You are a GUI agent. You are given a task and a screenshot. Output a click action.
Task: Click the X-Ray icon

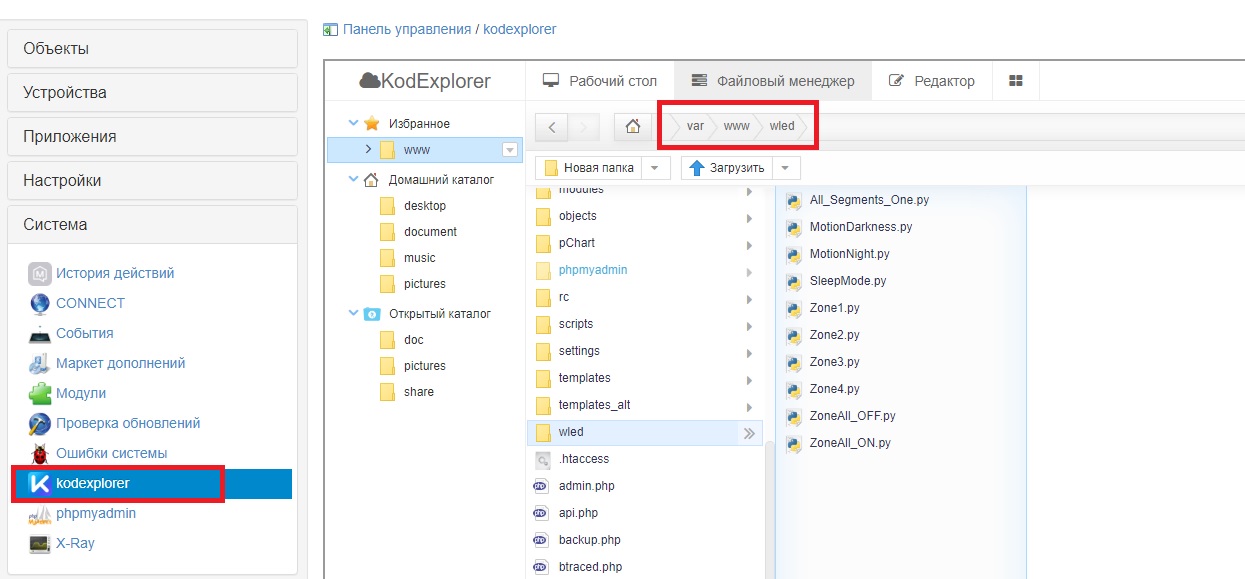point(39,543)
